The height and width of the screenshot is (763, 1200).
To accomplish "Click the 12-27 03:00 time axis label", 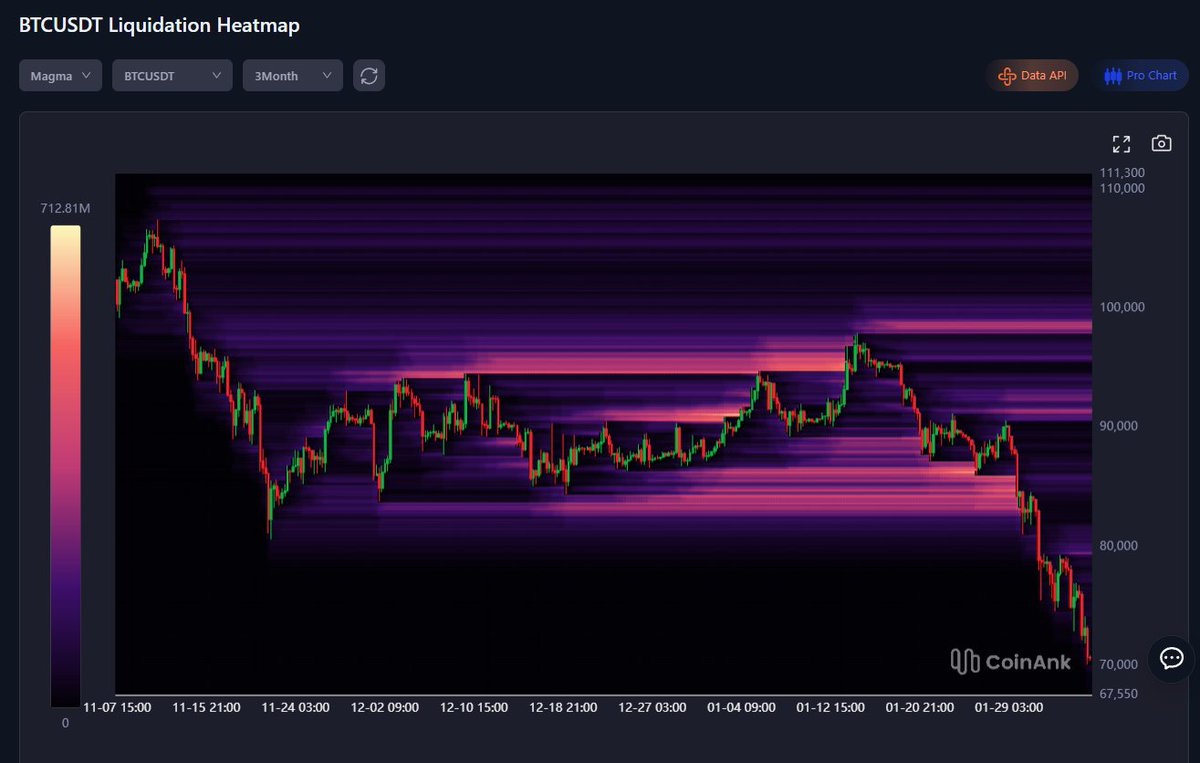I will coord(652,708).
